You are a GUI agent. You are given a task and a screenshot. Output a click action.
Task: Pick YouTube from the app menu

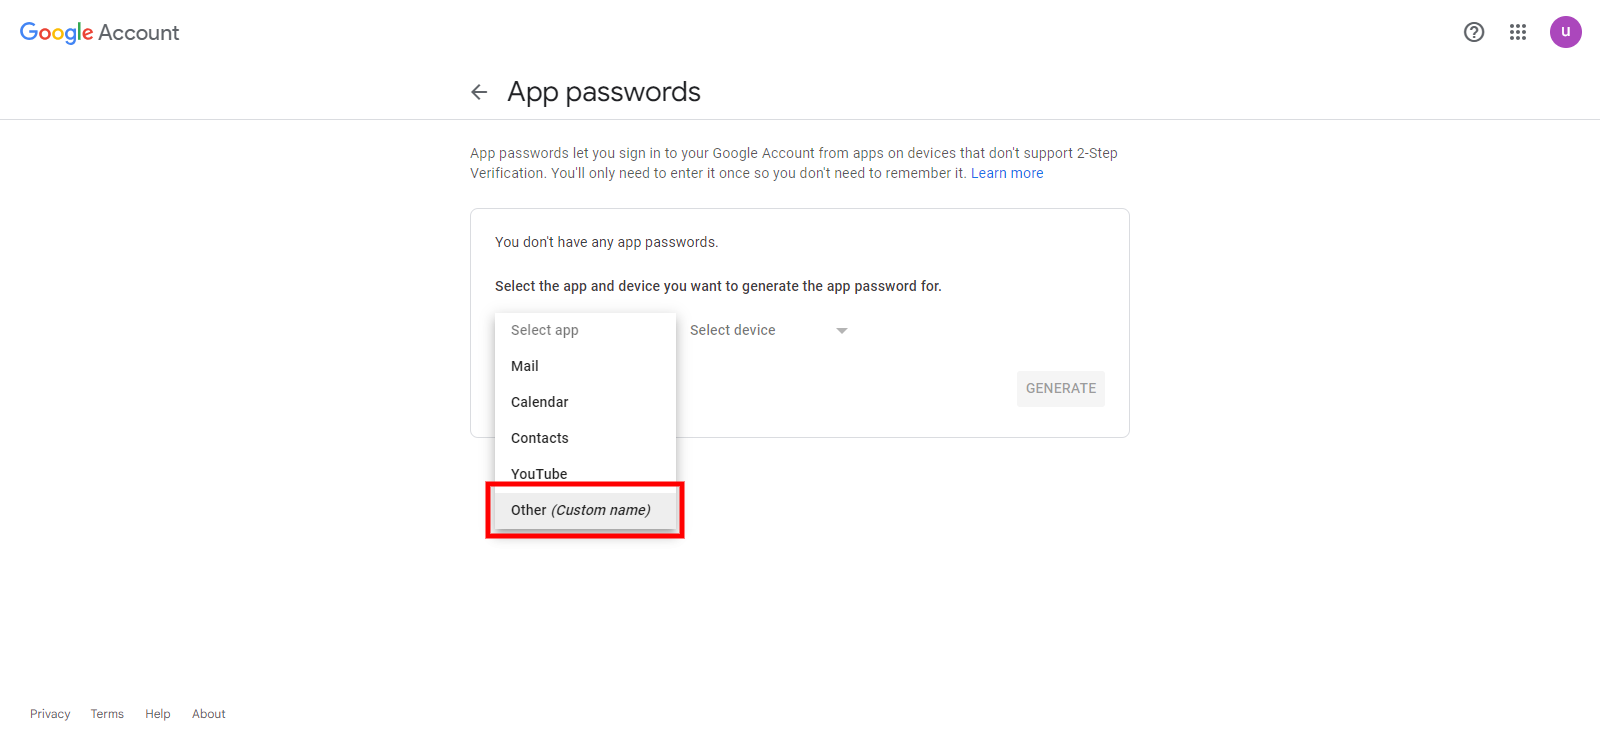point(539,473)
